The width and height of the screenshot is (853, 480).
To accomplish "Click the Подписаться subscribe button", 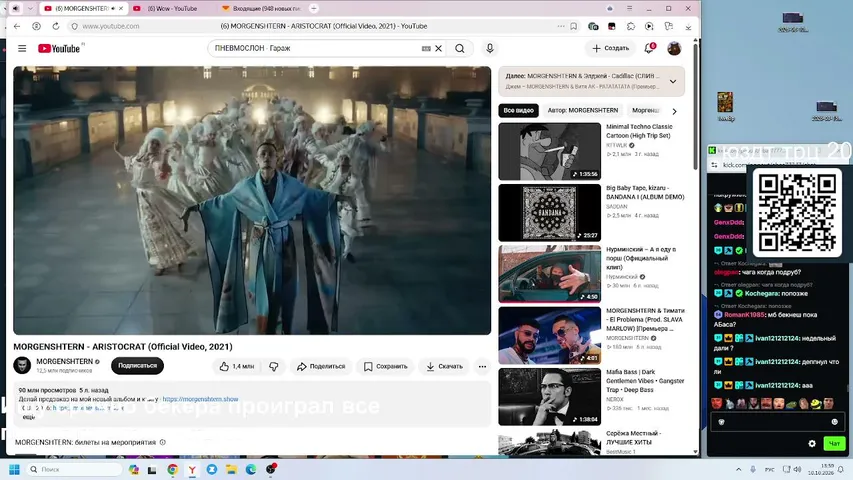I will [138, 366].
